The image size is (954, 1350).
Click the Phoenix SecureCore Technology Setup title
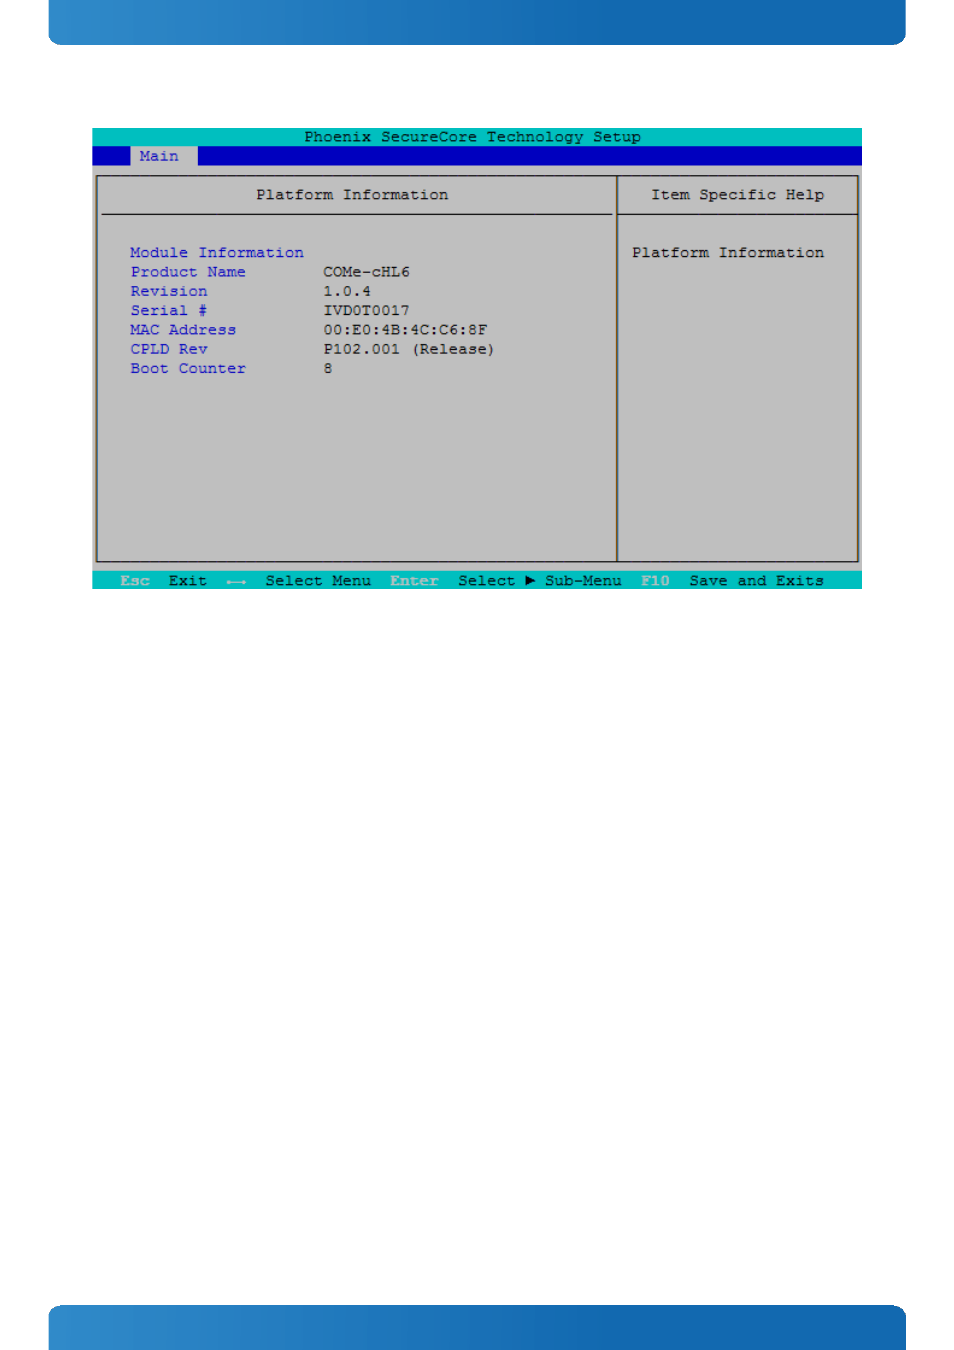click(x=473, y=137)
